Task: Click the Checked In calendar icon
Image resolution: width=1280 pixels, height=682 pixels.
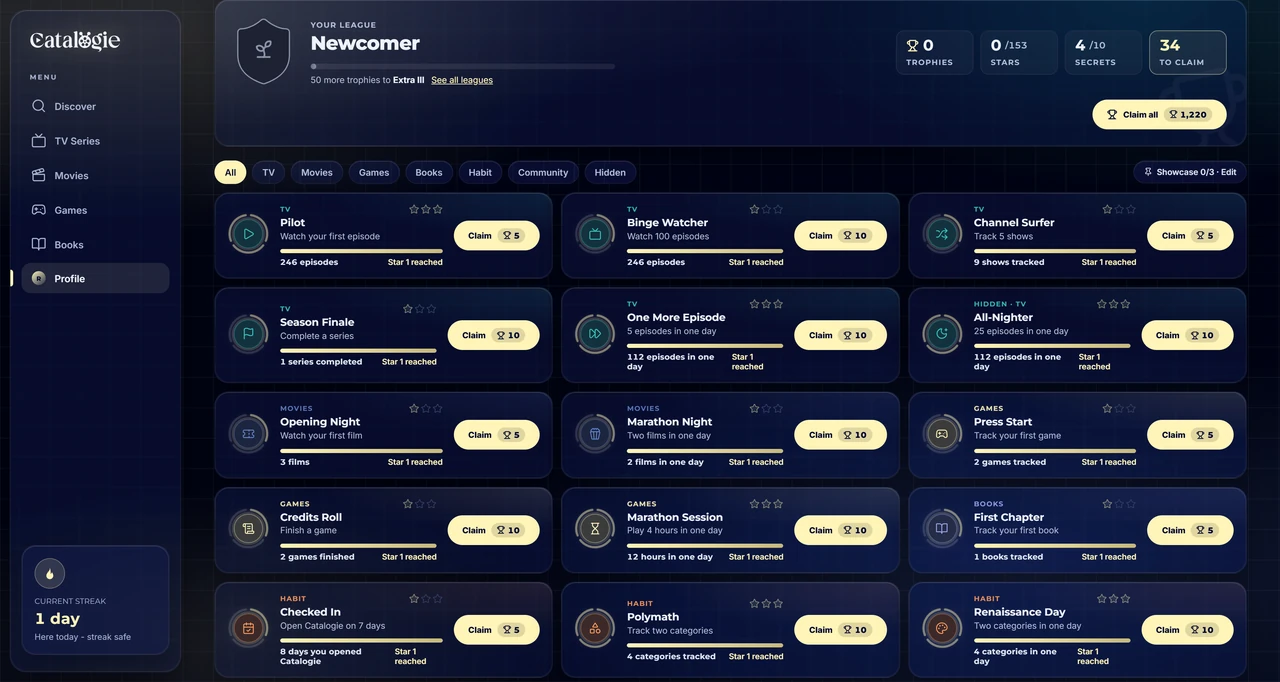Action: [248, 629]
